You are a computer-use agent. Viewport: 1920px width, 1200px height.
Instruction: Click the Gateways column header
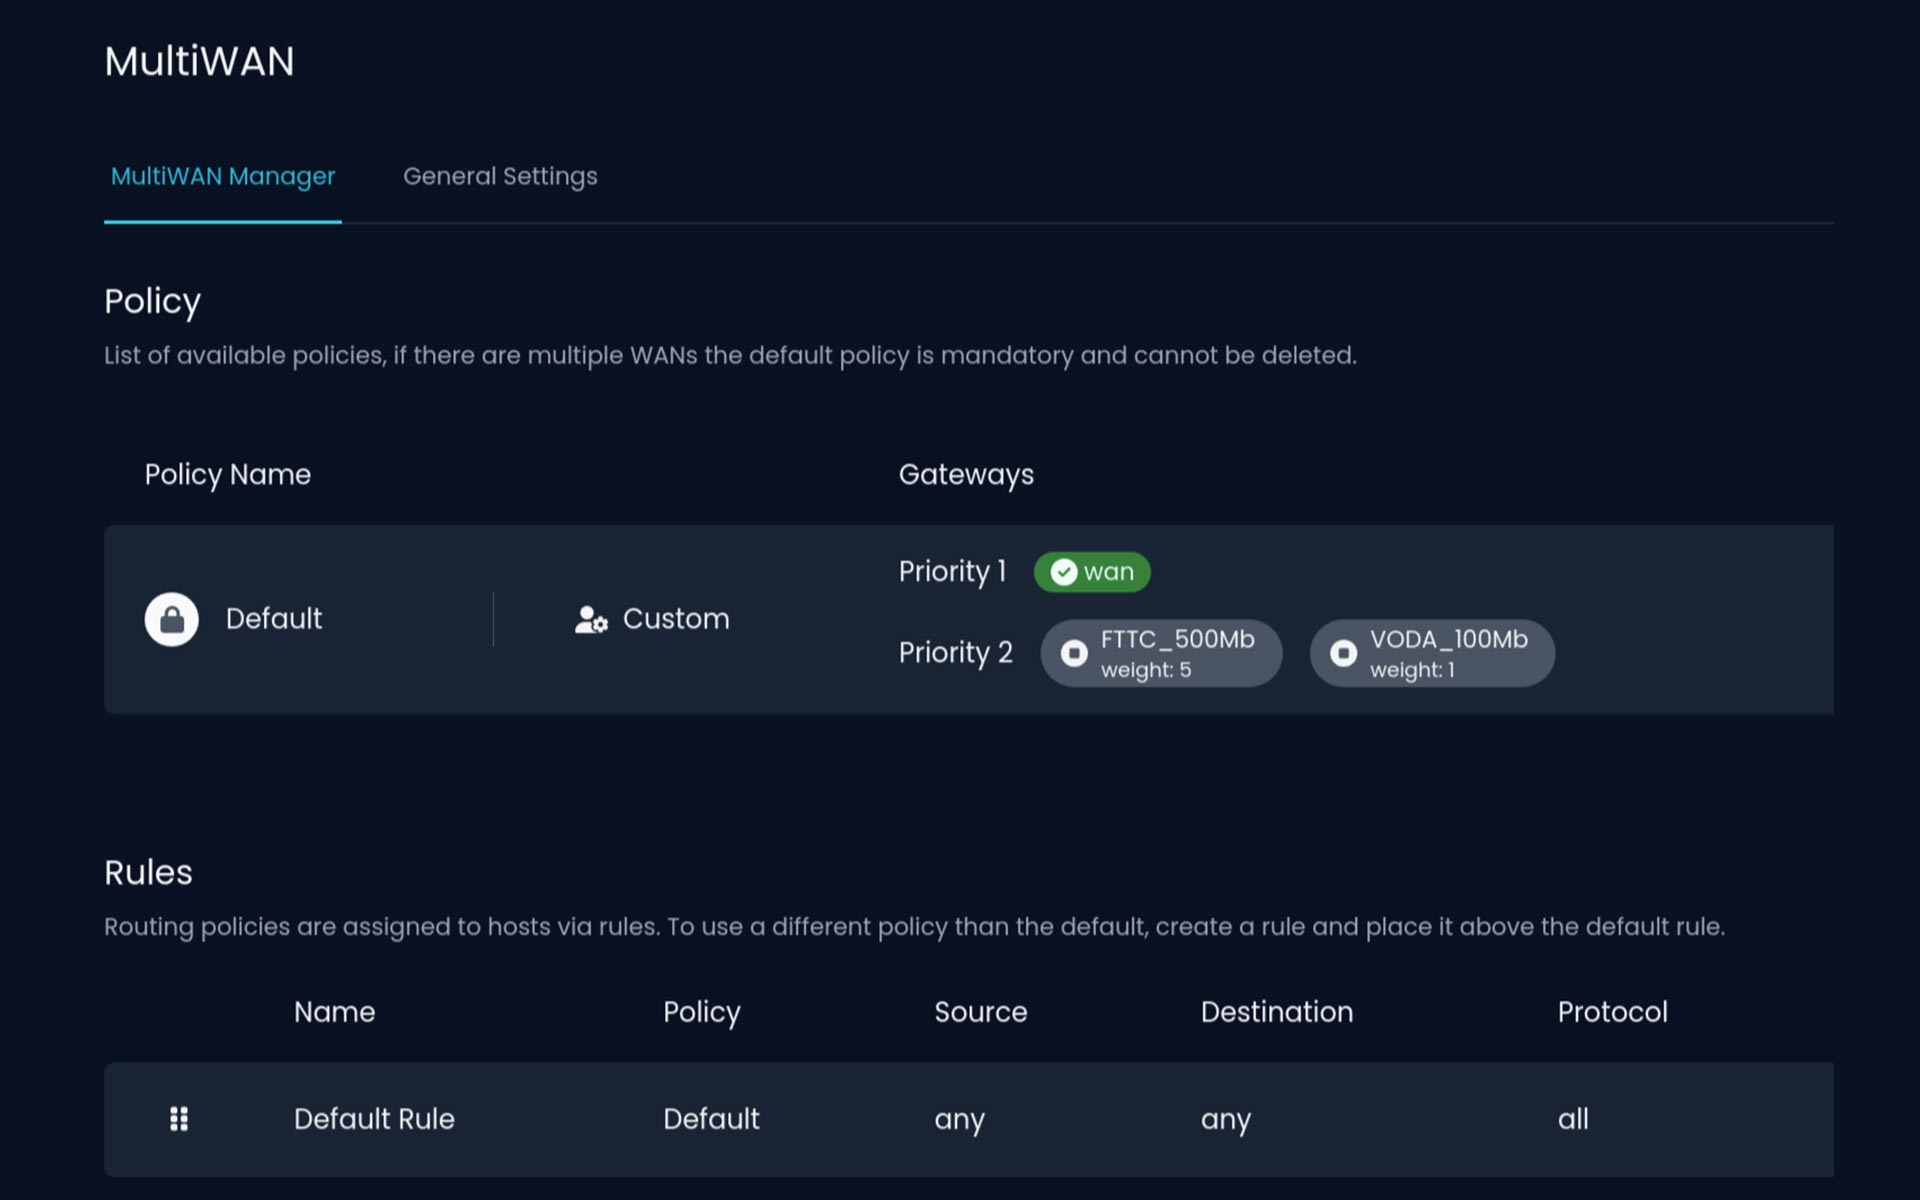(966, 474)
